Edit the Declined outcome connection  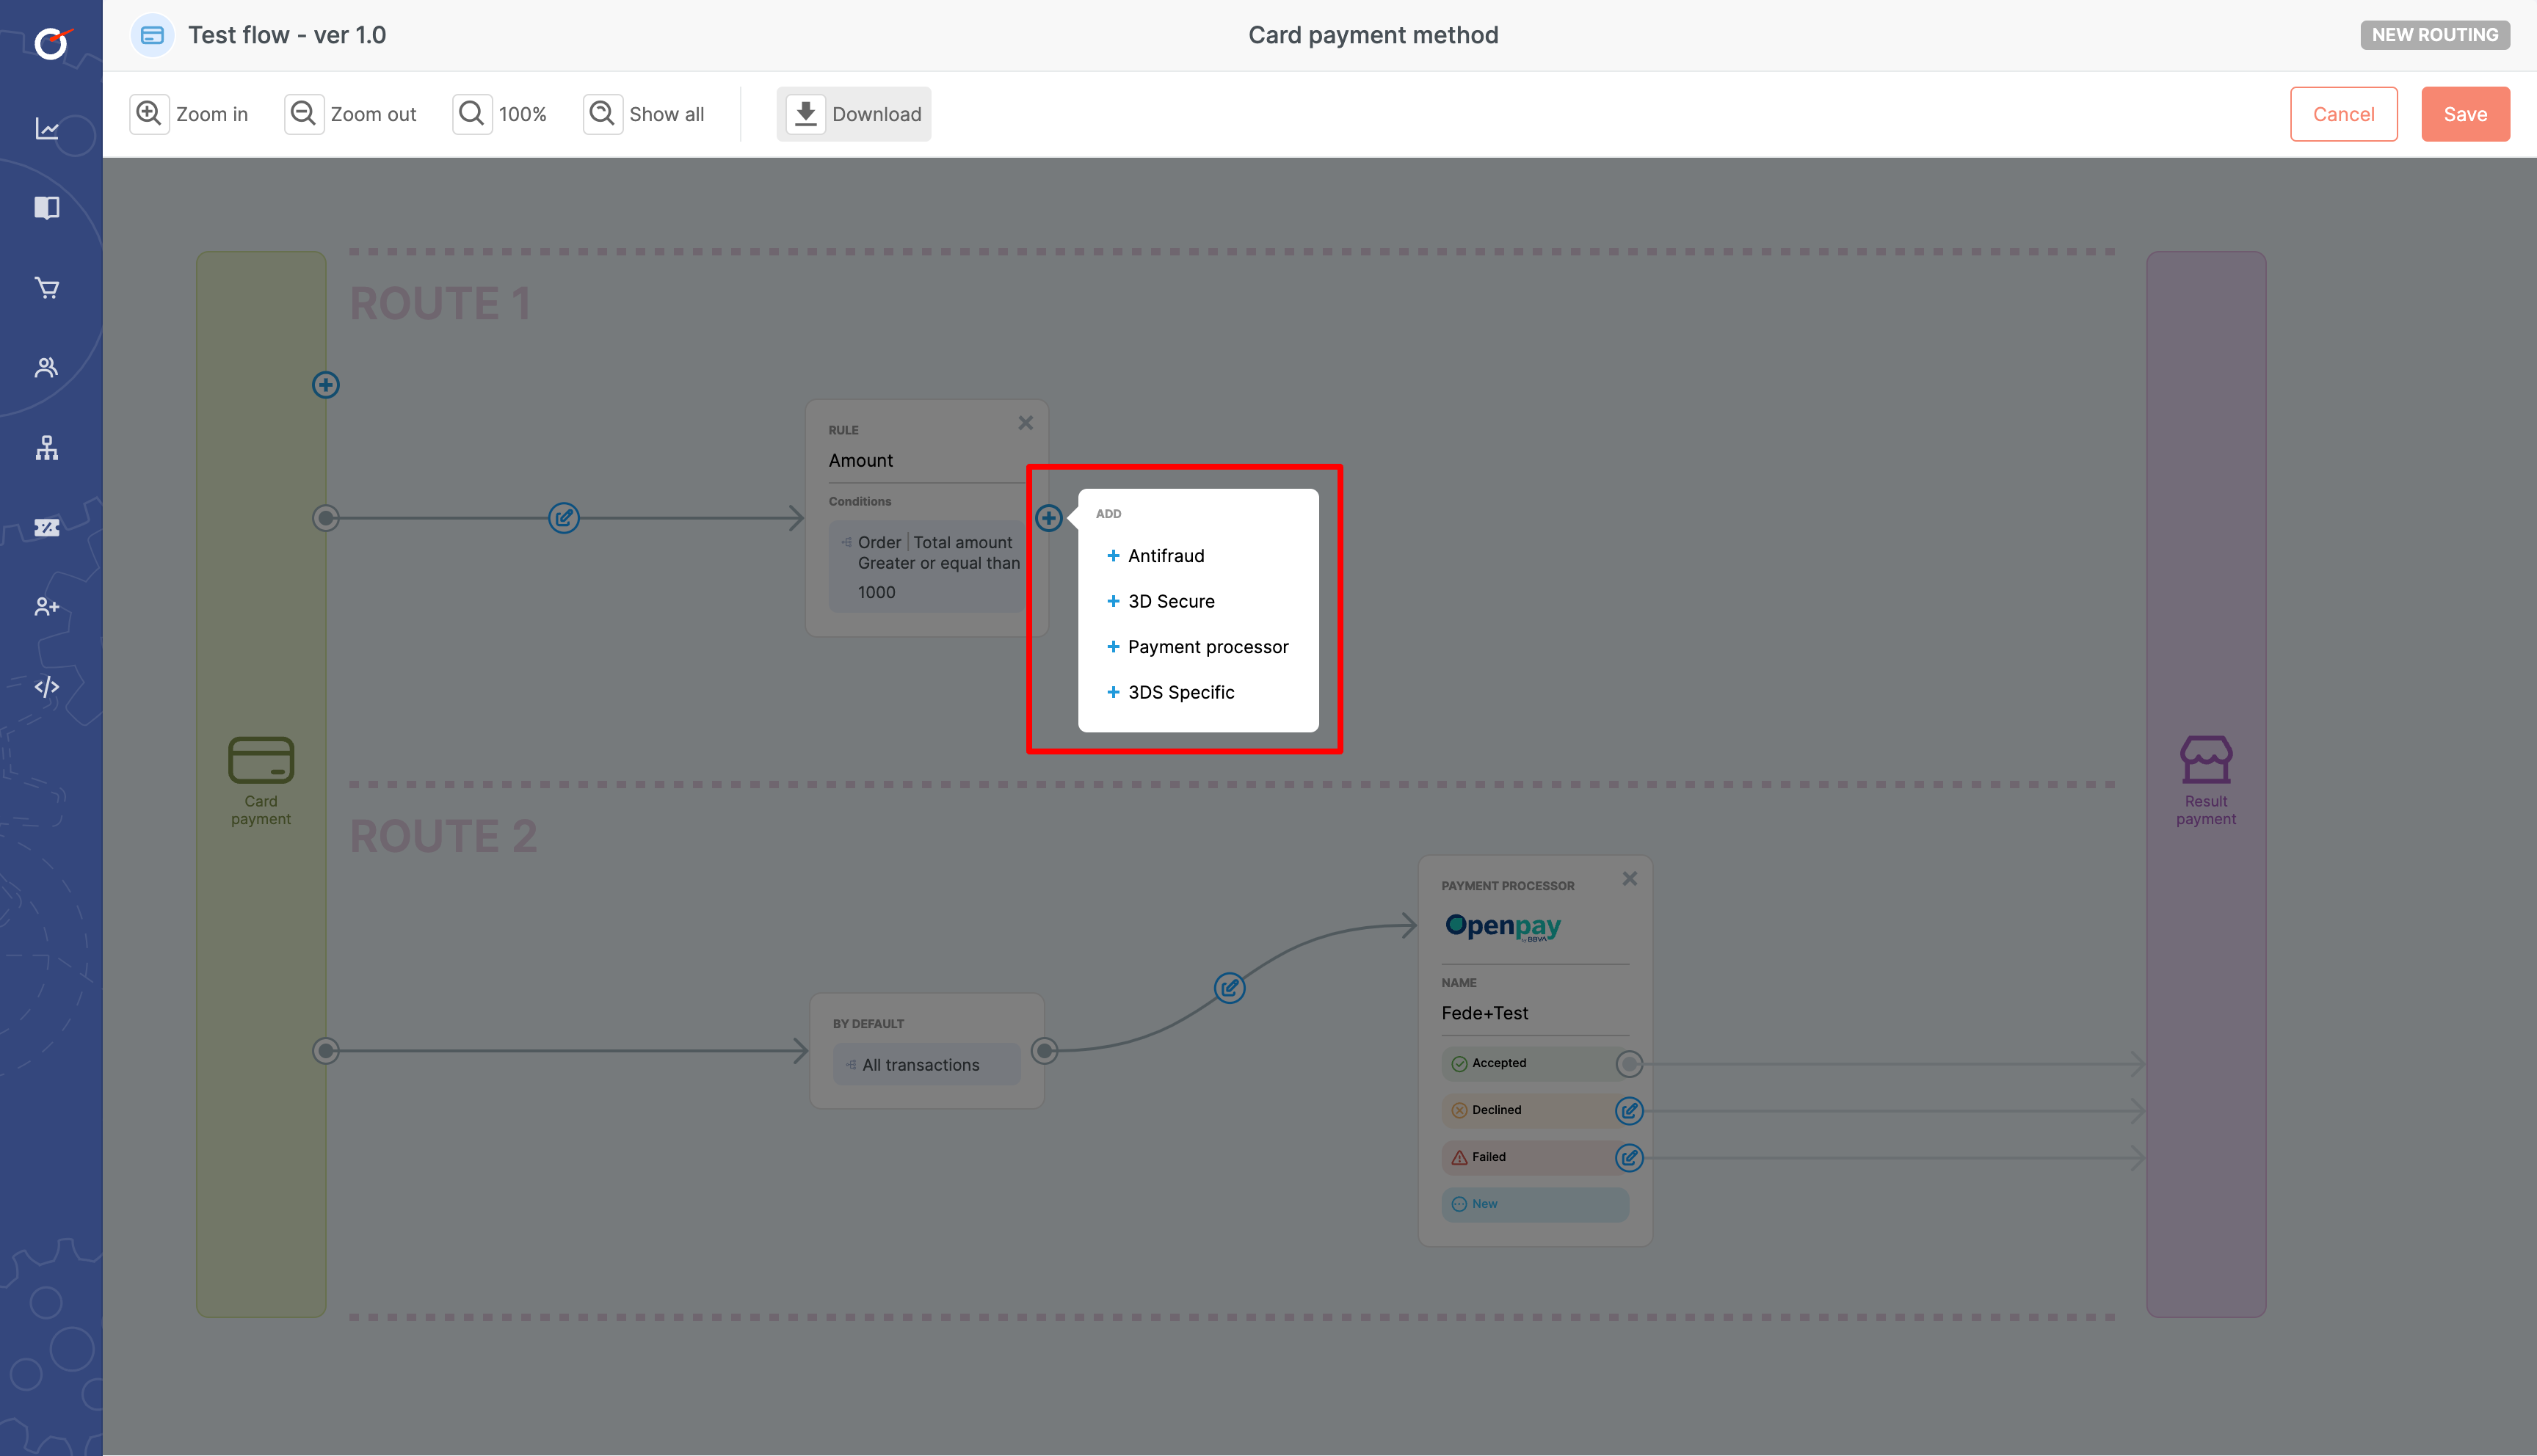[1630, 1111]
